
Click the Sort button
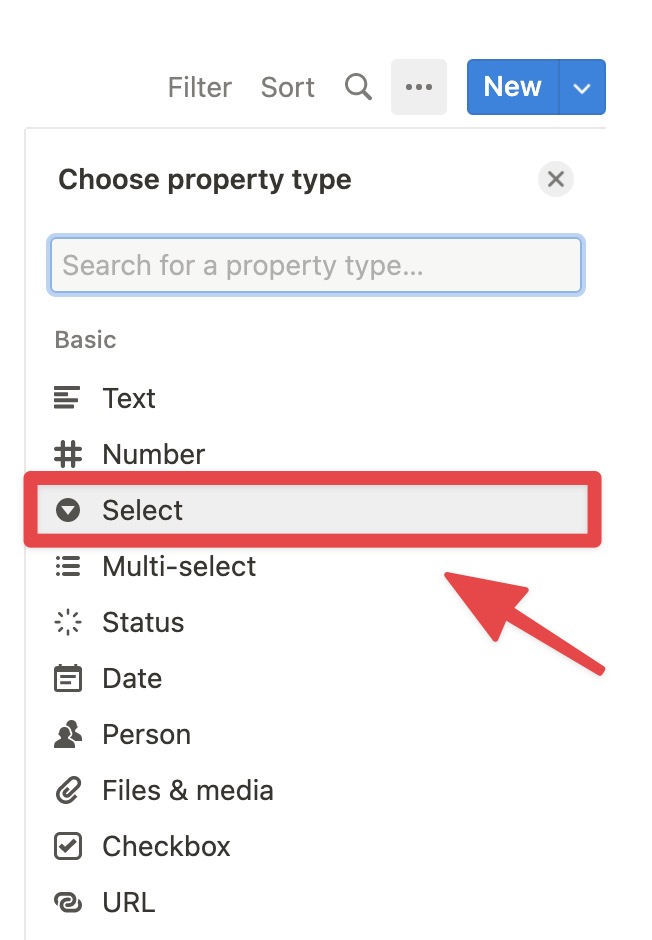(x=288, y=87)
